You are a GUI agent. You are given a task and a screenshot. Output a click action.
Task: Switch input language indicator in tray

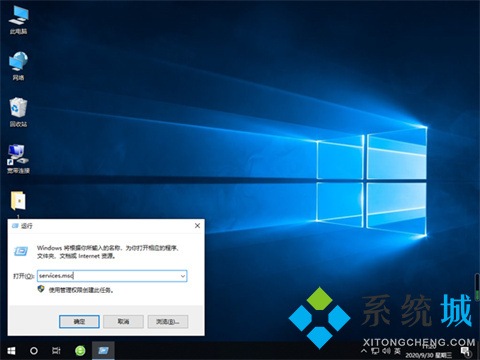click(x=397, y=351)
